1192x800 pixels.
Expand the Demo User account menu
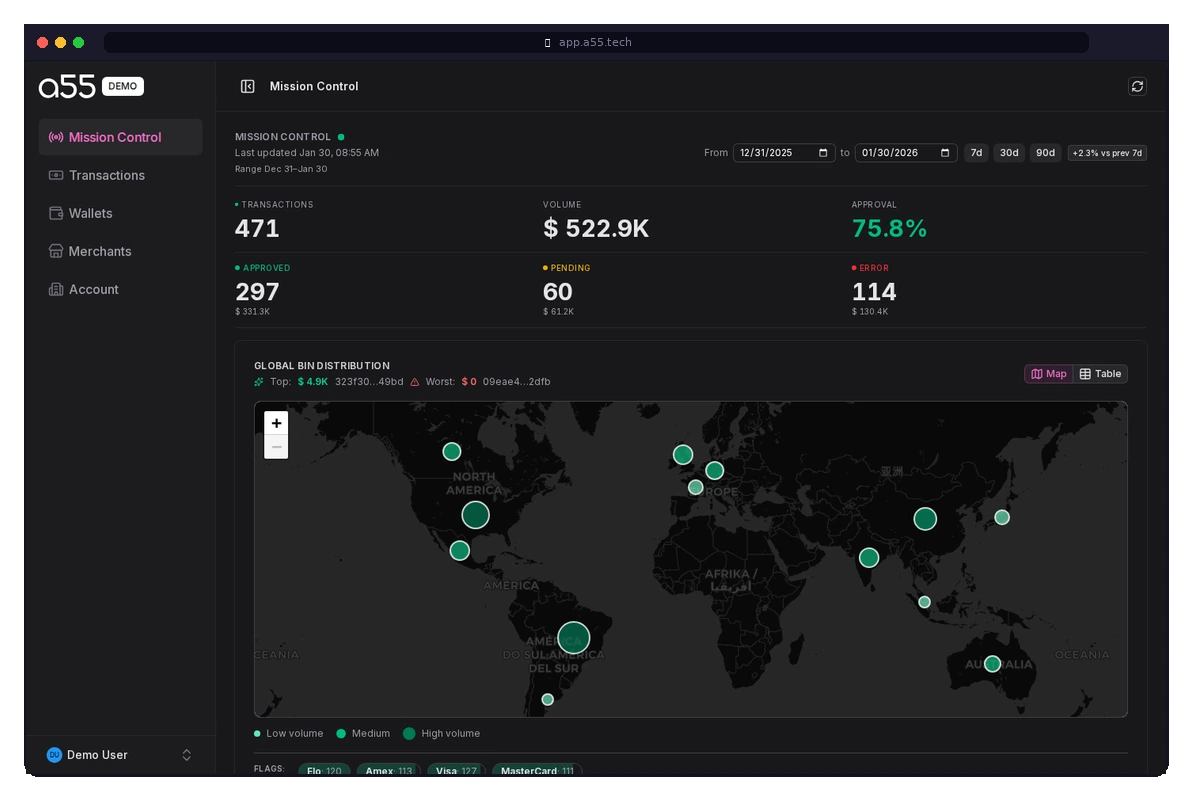click(x=186, y=755)
